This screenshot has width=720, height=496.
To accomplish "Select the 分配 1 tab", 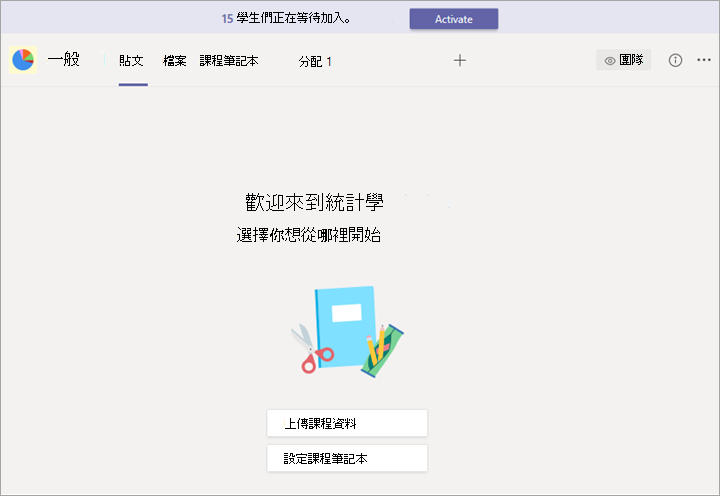I will [x=315, y=61].
